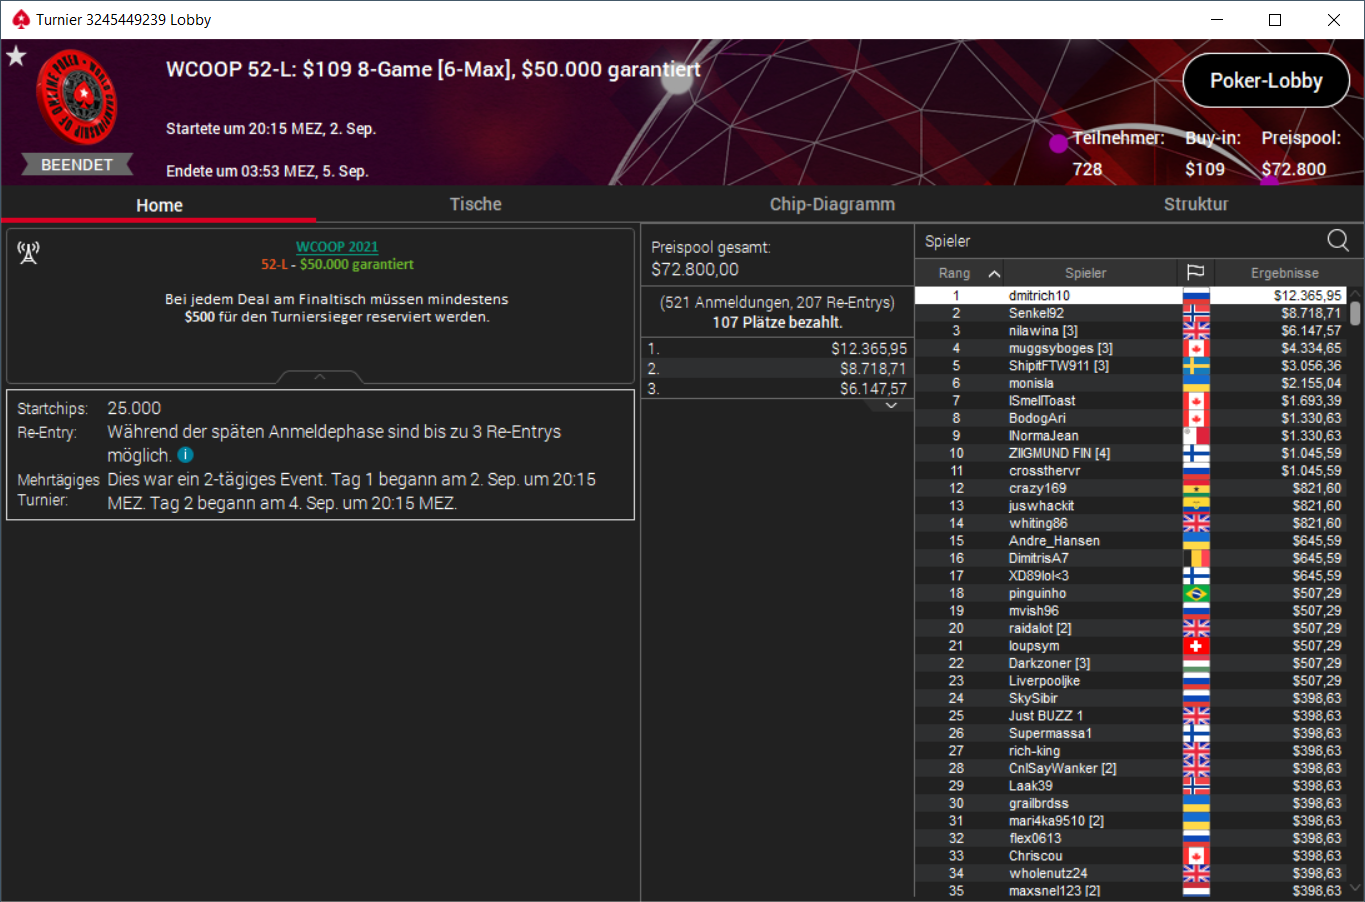Open the Chip-Diagramm tab
The height and width of the screenshot is (902, 1365).
click(832, 204)
